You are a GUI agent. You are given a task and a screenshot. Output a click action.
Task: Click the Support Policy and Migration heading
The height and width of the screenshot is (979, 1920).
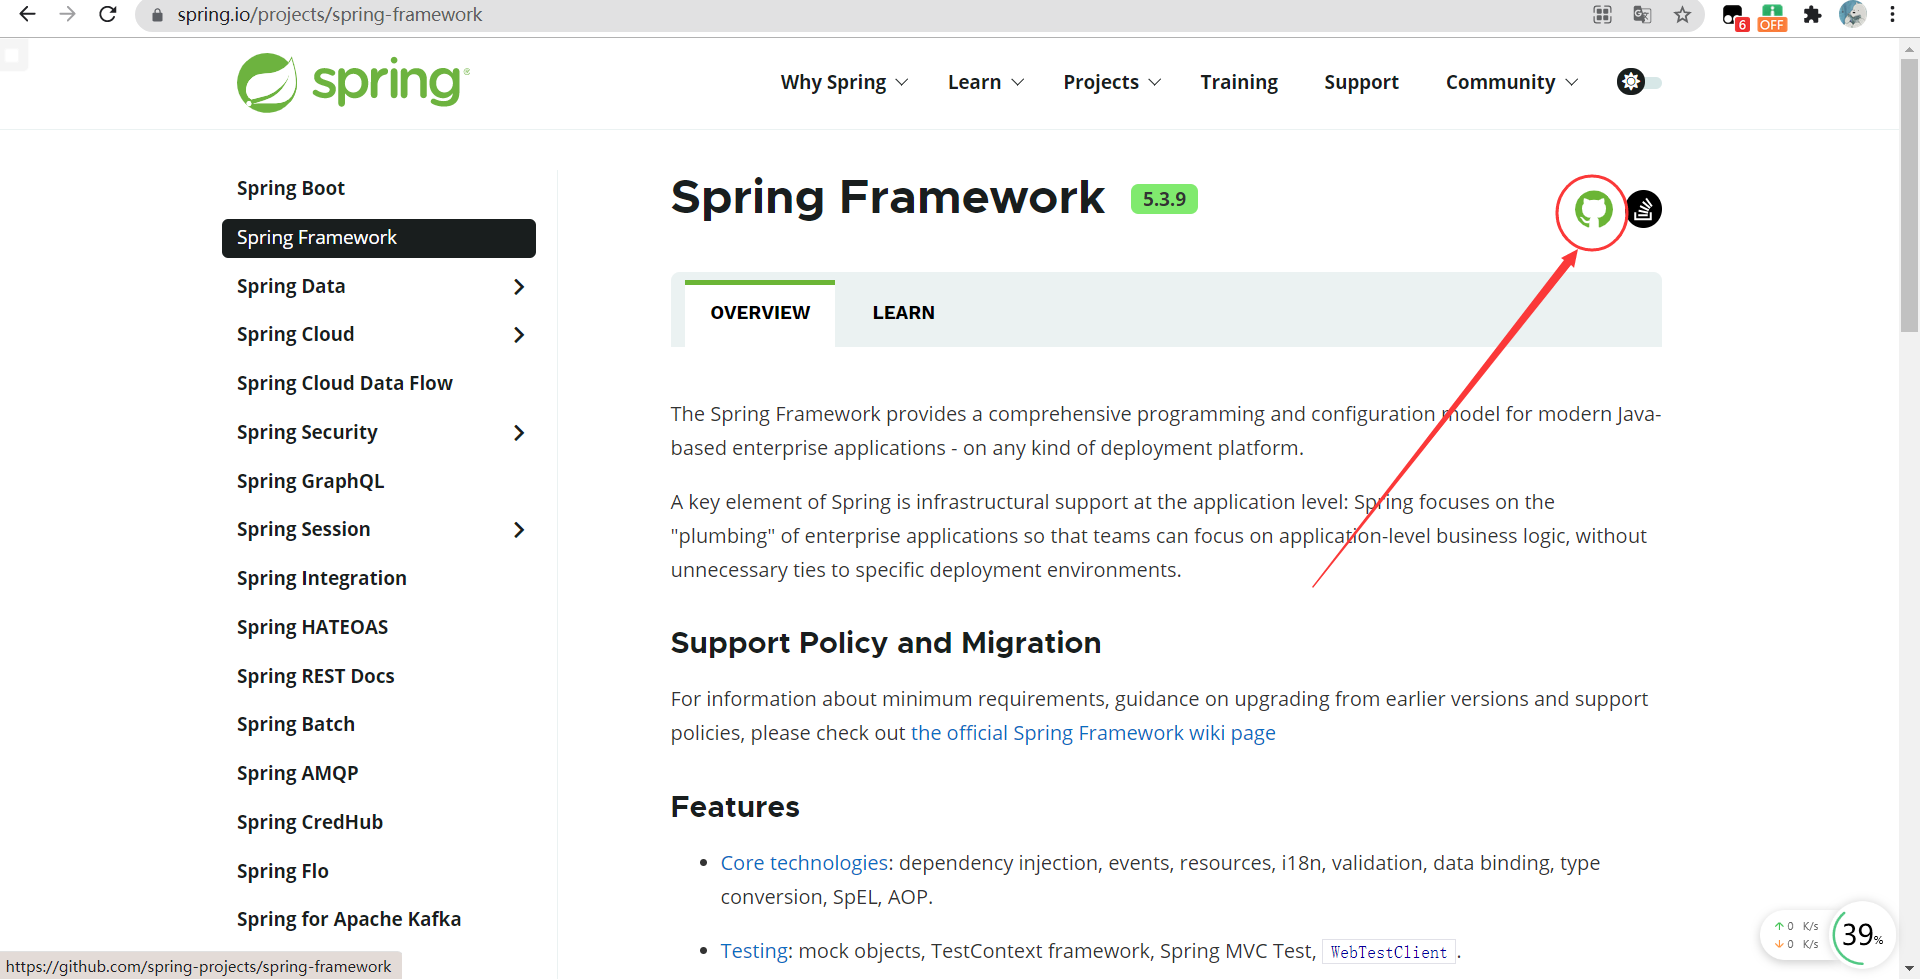[x=886, y=643]
